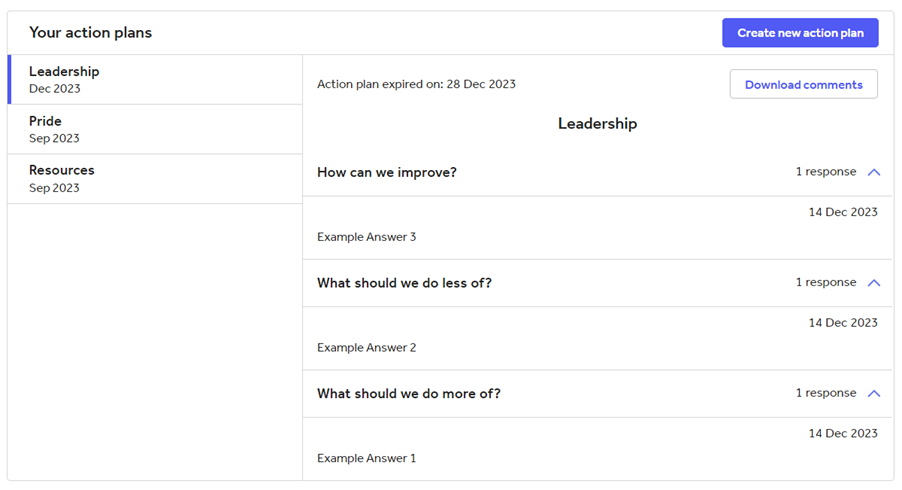Collapse the "How can we improve?" chevron
Viewport: 902px width, 490px height.
tap(874, 172)
